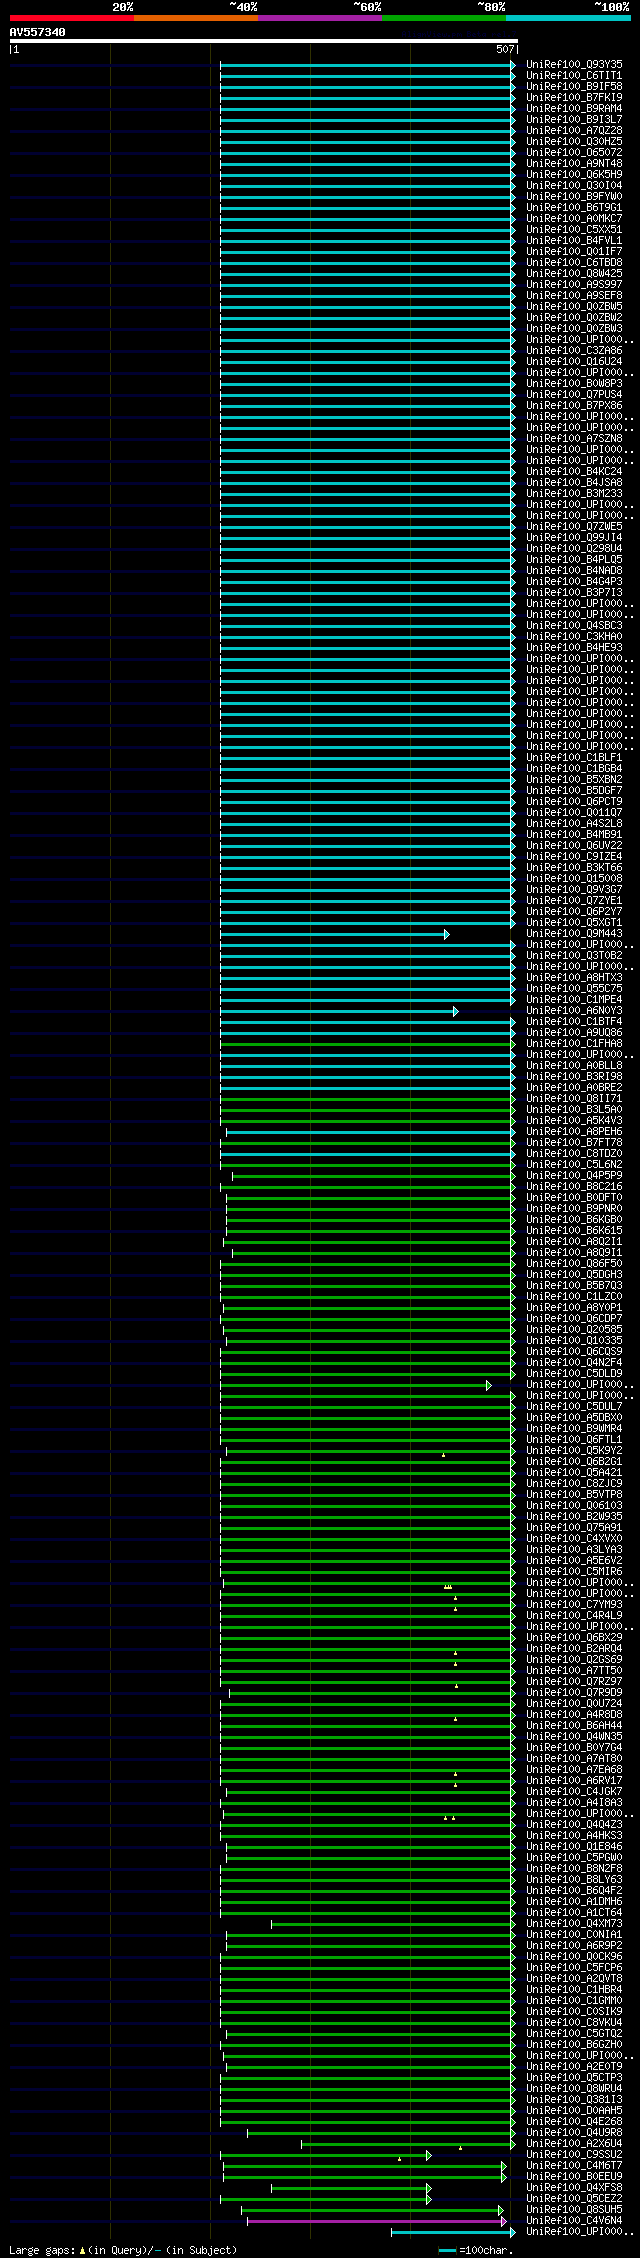Click the arrowhead of the B0EEU9 alignment
The height and width of the screenshot is (2258, 640).
click(x=504, y=2177)
